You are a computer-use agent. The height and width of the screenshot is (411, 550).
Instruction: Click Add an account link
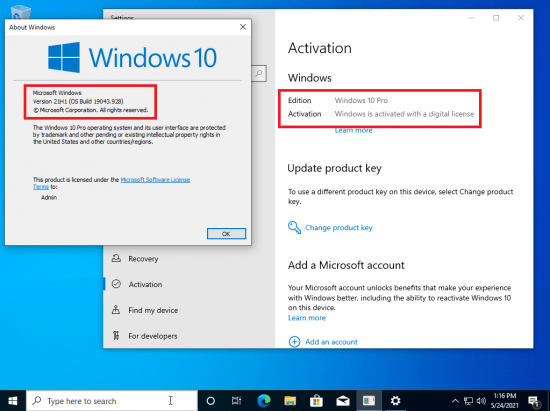pyautogui.click(x=331, y=342)
